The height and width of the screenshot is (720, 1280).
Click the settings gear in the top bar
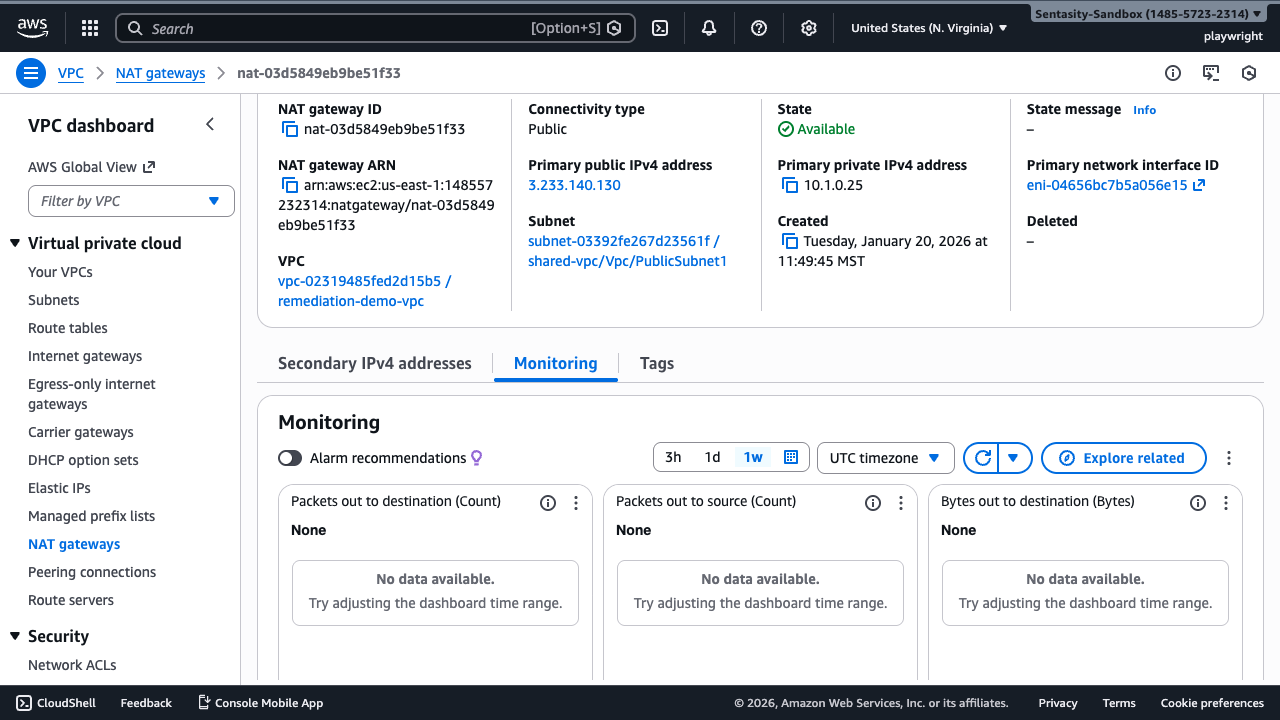[808, 27]
